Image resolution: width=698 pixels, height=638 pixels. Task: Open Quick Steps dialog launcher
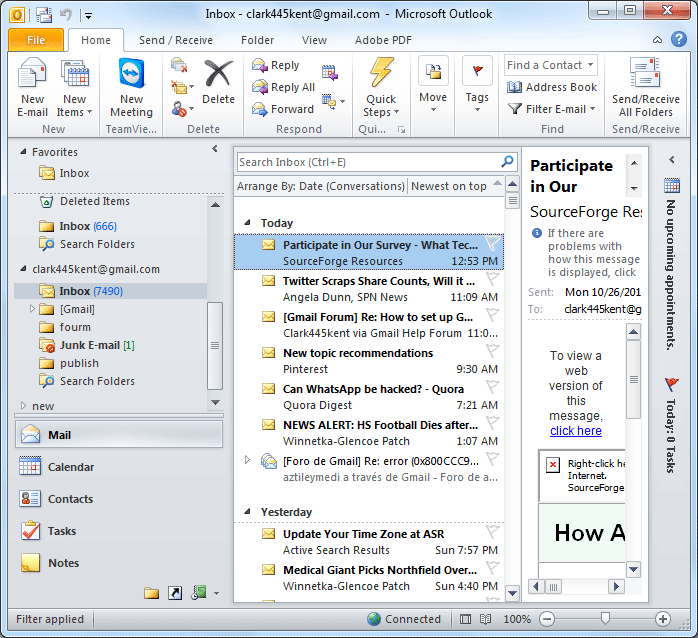402,130
